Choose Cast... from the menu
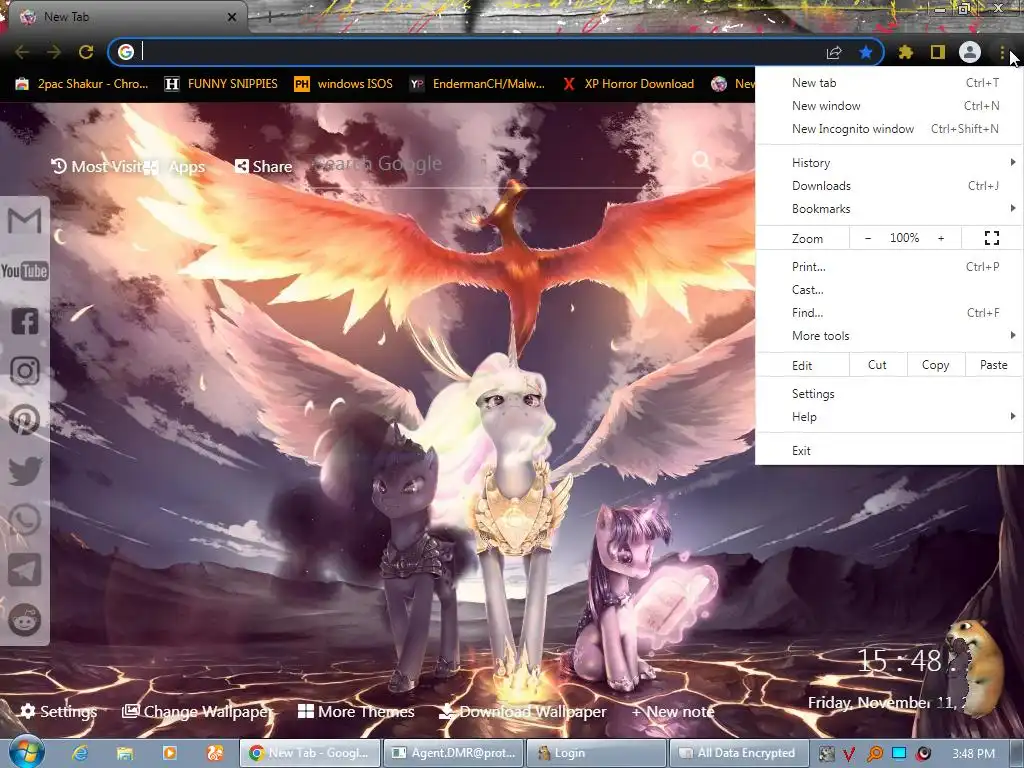Image resolution: width=1024 pixels, height=768 pixels. (889, 290)
